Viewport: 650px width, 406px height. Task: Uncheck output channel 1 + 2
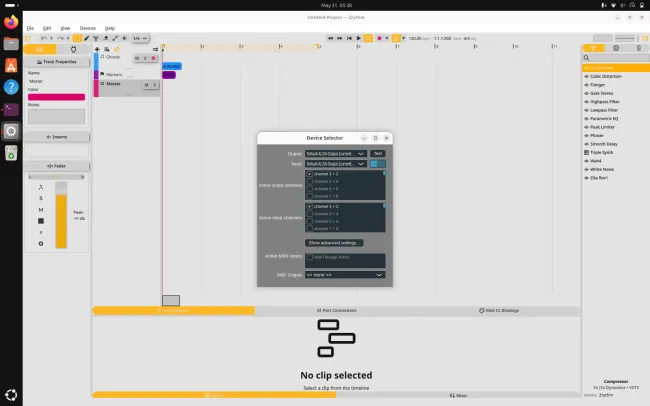[x=309, y=174]
